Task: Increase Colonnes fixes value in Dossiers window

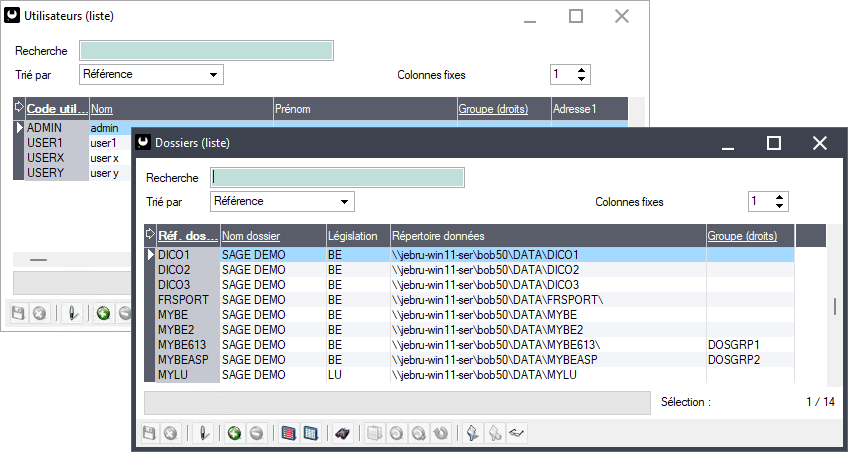Action: click(x=780, y=197)
